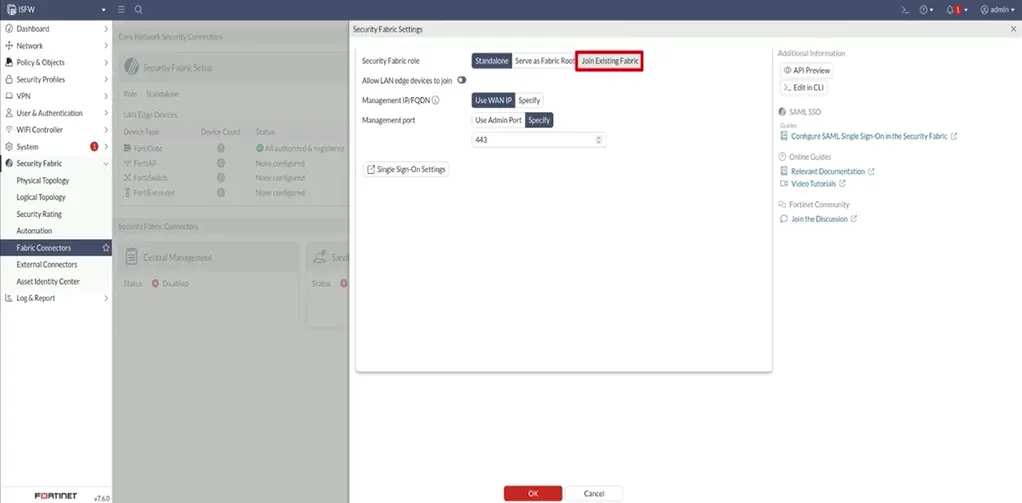This screenshot has width=1022, height=503.
Task: Click the VPN monitor icon
Action: (9, 96)
